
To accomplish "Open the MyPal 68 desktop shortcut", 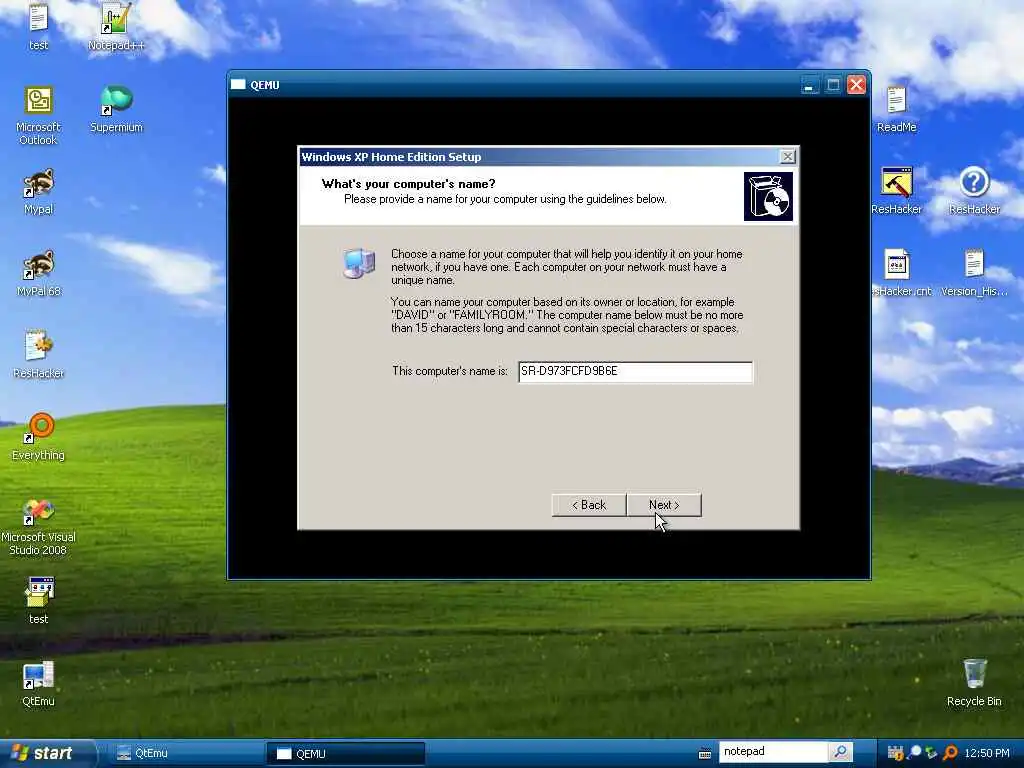I will 39,273.
